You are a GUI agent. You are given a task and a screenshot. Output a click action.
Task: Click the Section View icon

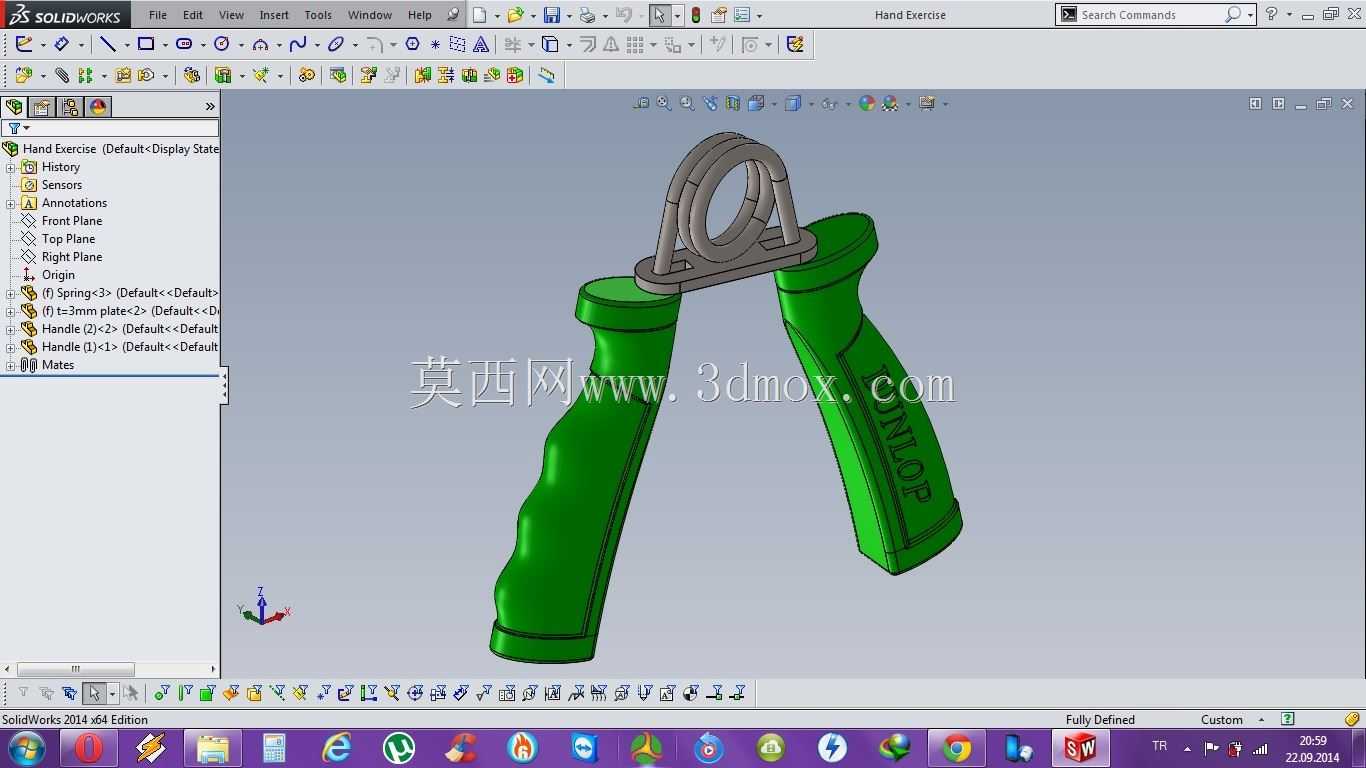733,103
